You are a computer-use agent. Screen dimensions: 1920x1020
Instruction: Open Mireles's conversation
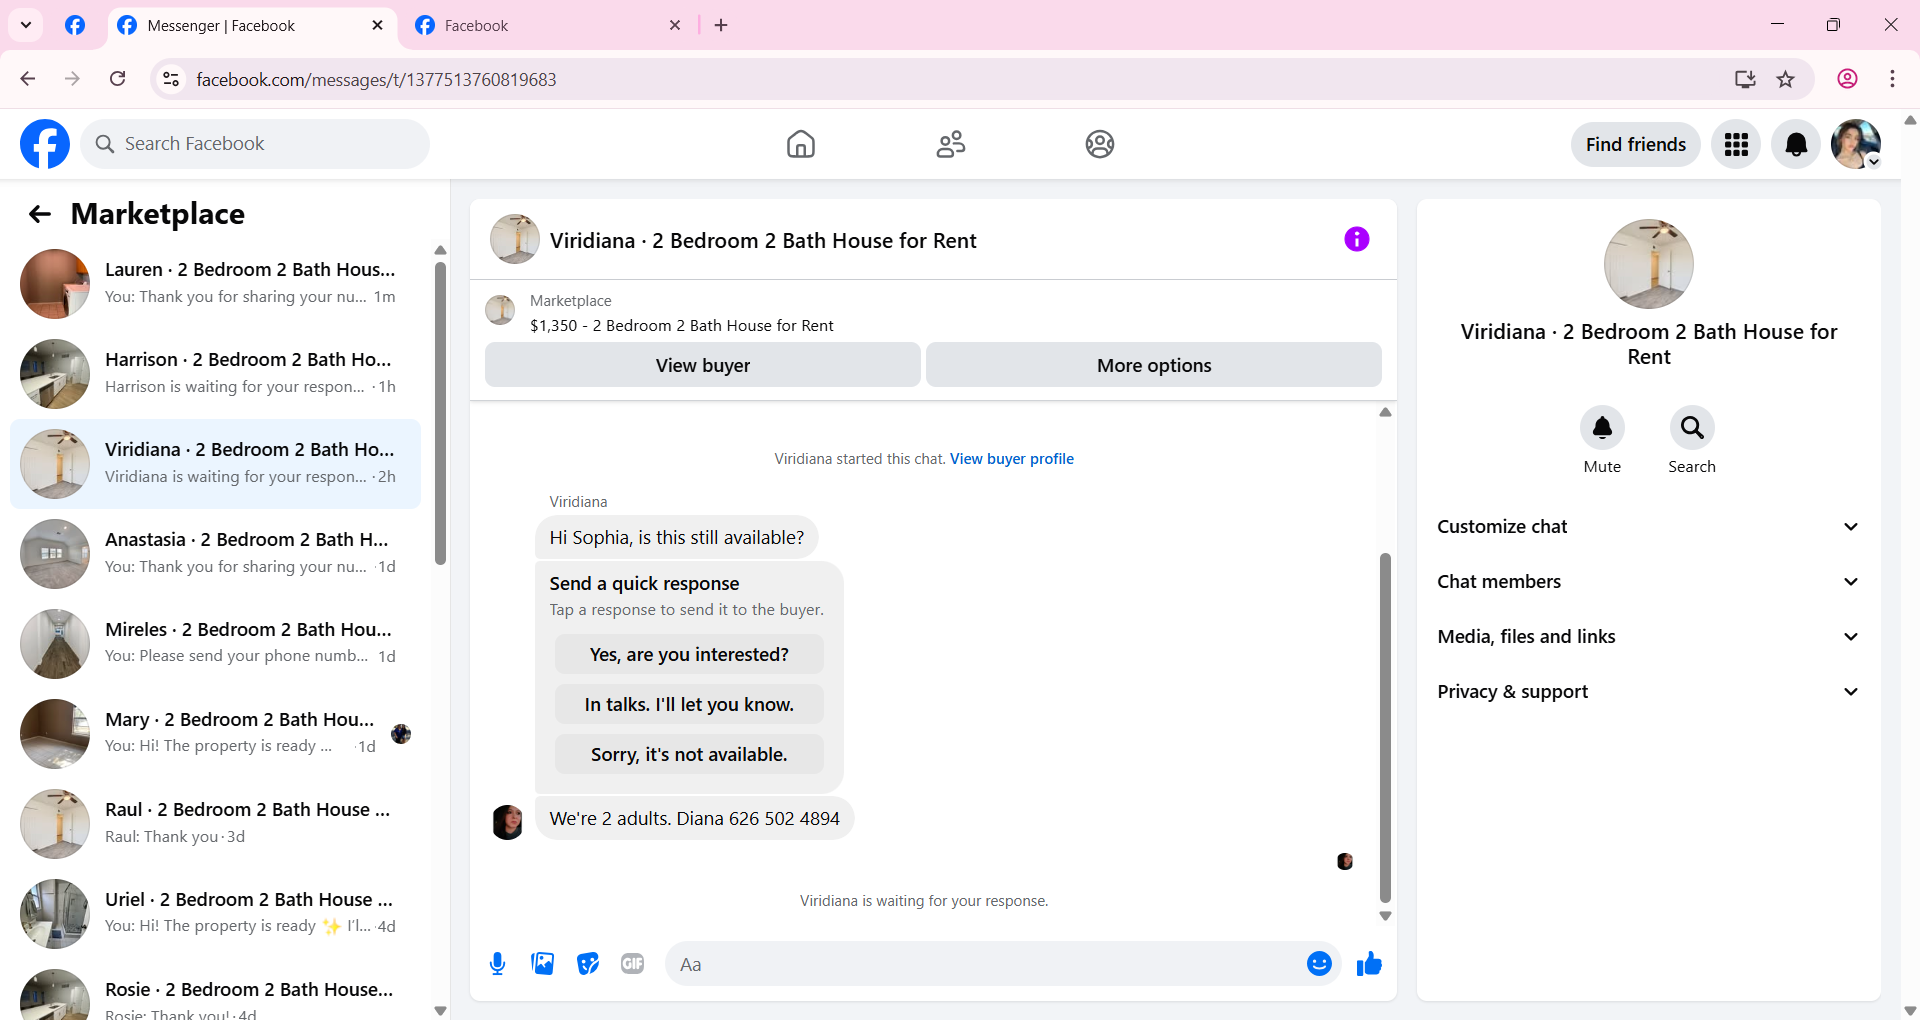coord(215,644)
